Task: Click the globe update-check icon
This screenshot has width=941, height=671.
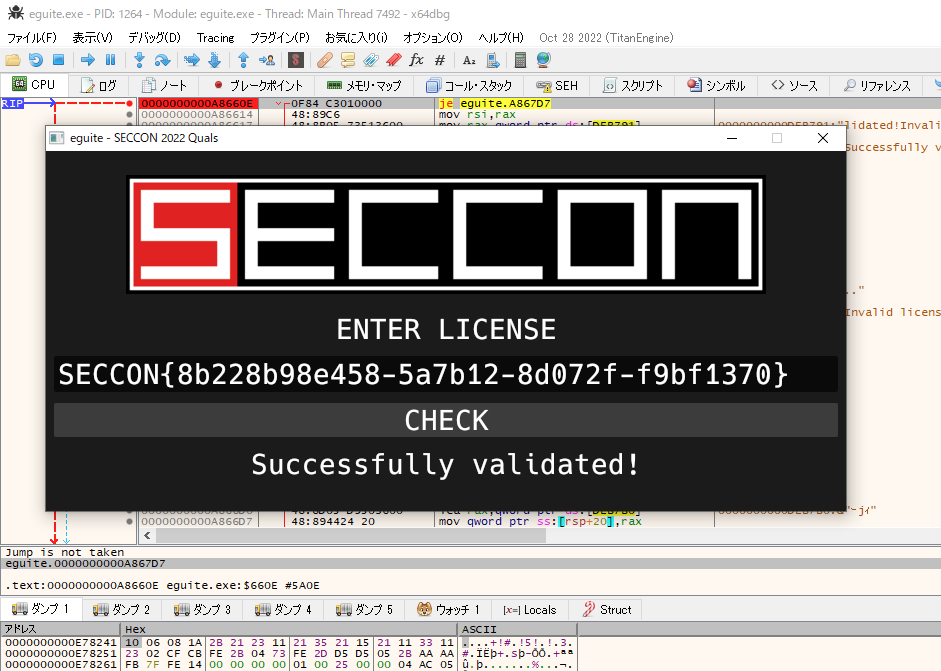Action: pos(544,60)
